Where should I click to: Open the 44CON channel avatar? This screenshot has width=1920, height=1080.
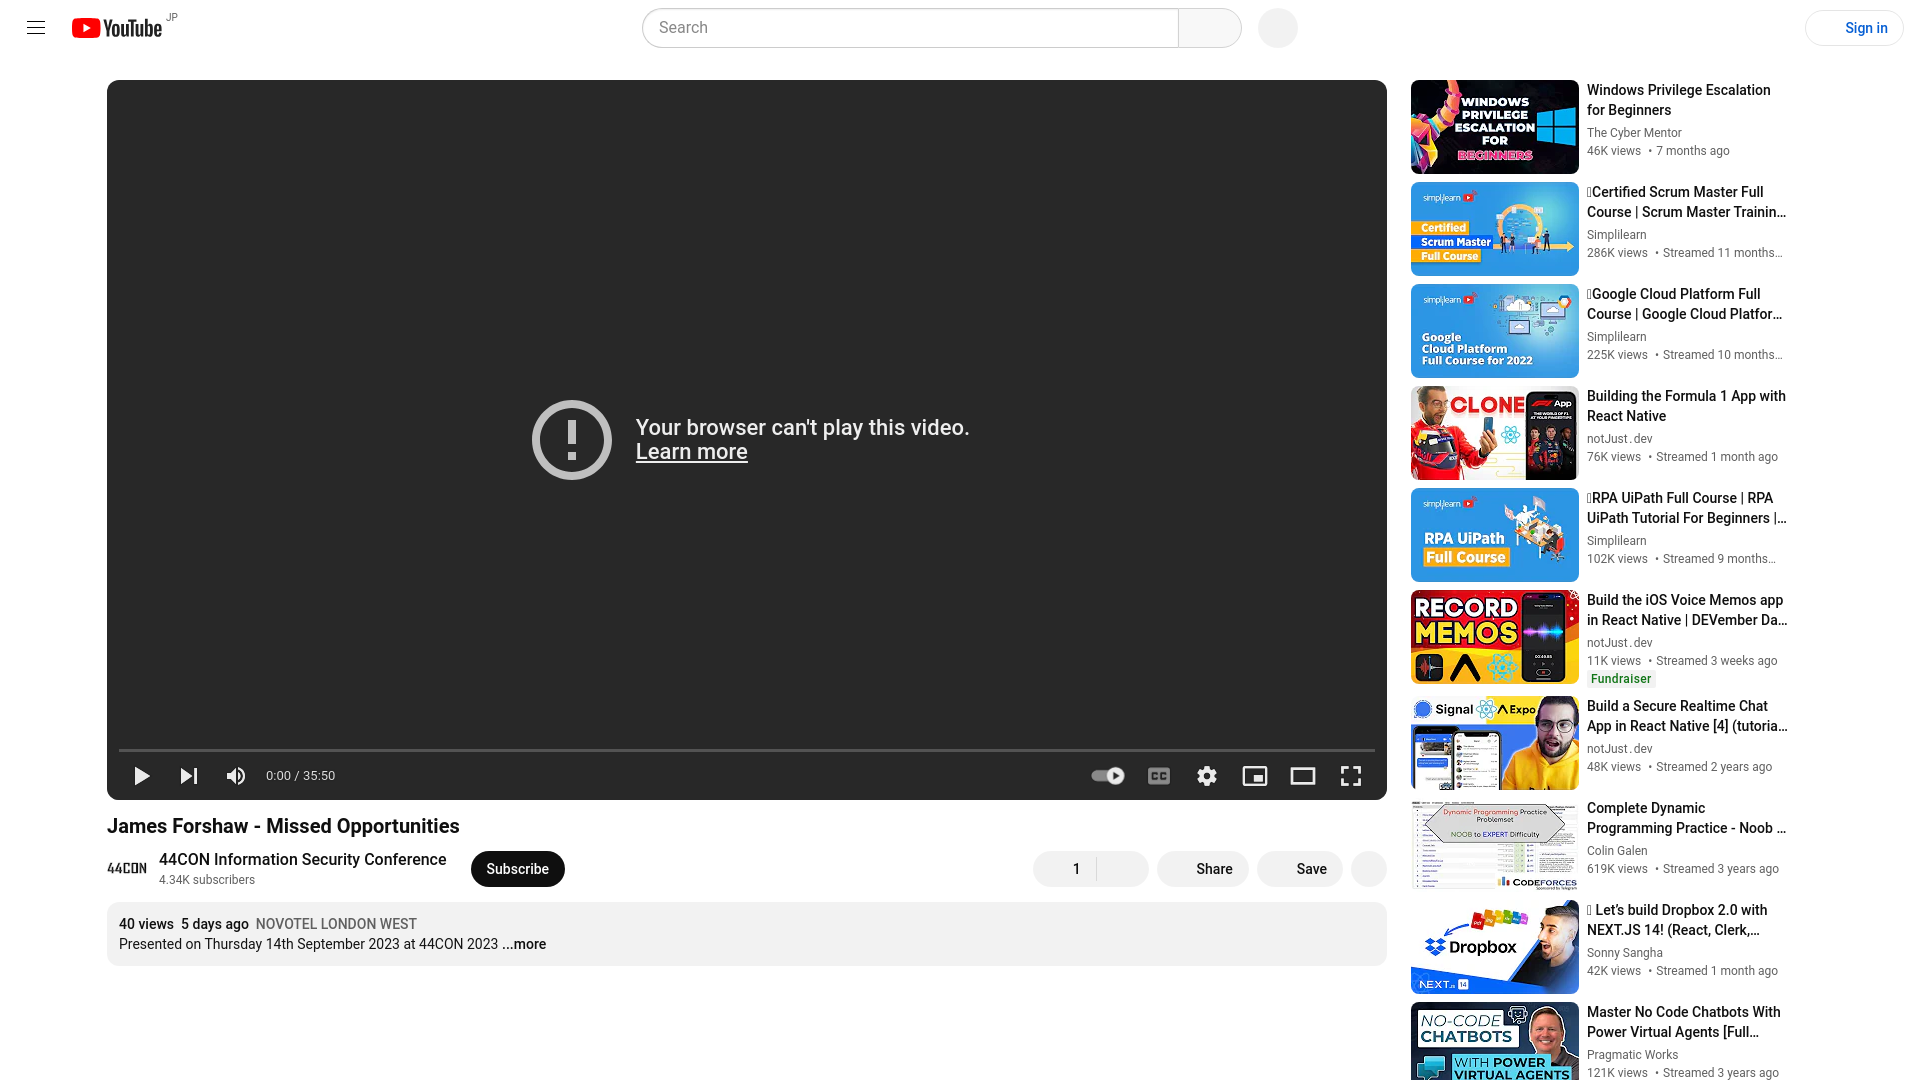pos(127,869)
